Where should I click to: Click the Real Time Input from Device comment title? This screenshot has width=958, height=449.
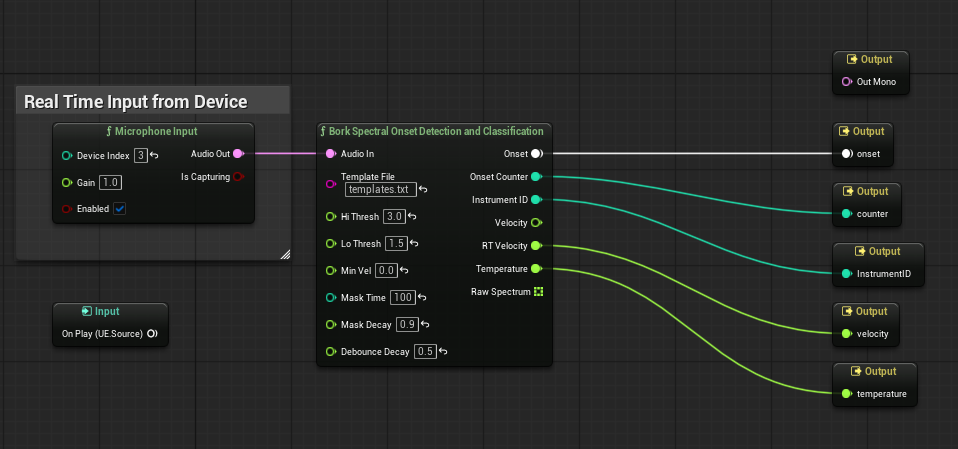135,101
